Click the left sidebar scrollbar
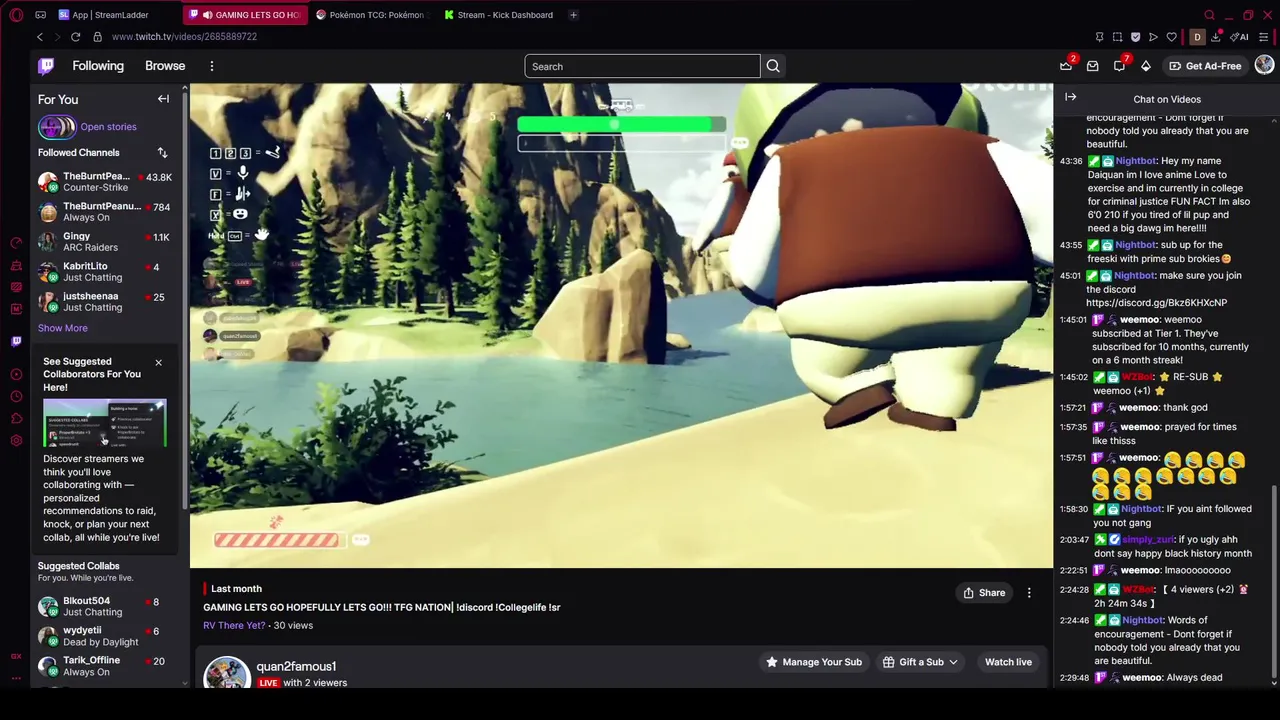This screenshot has width=1280, height=720. pyautogui.click(x=185, y=300)
